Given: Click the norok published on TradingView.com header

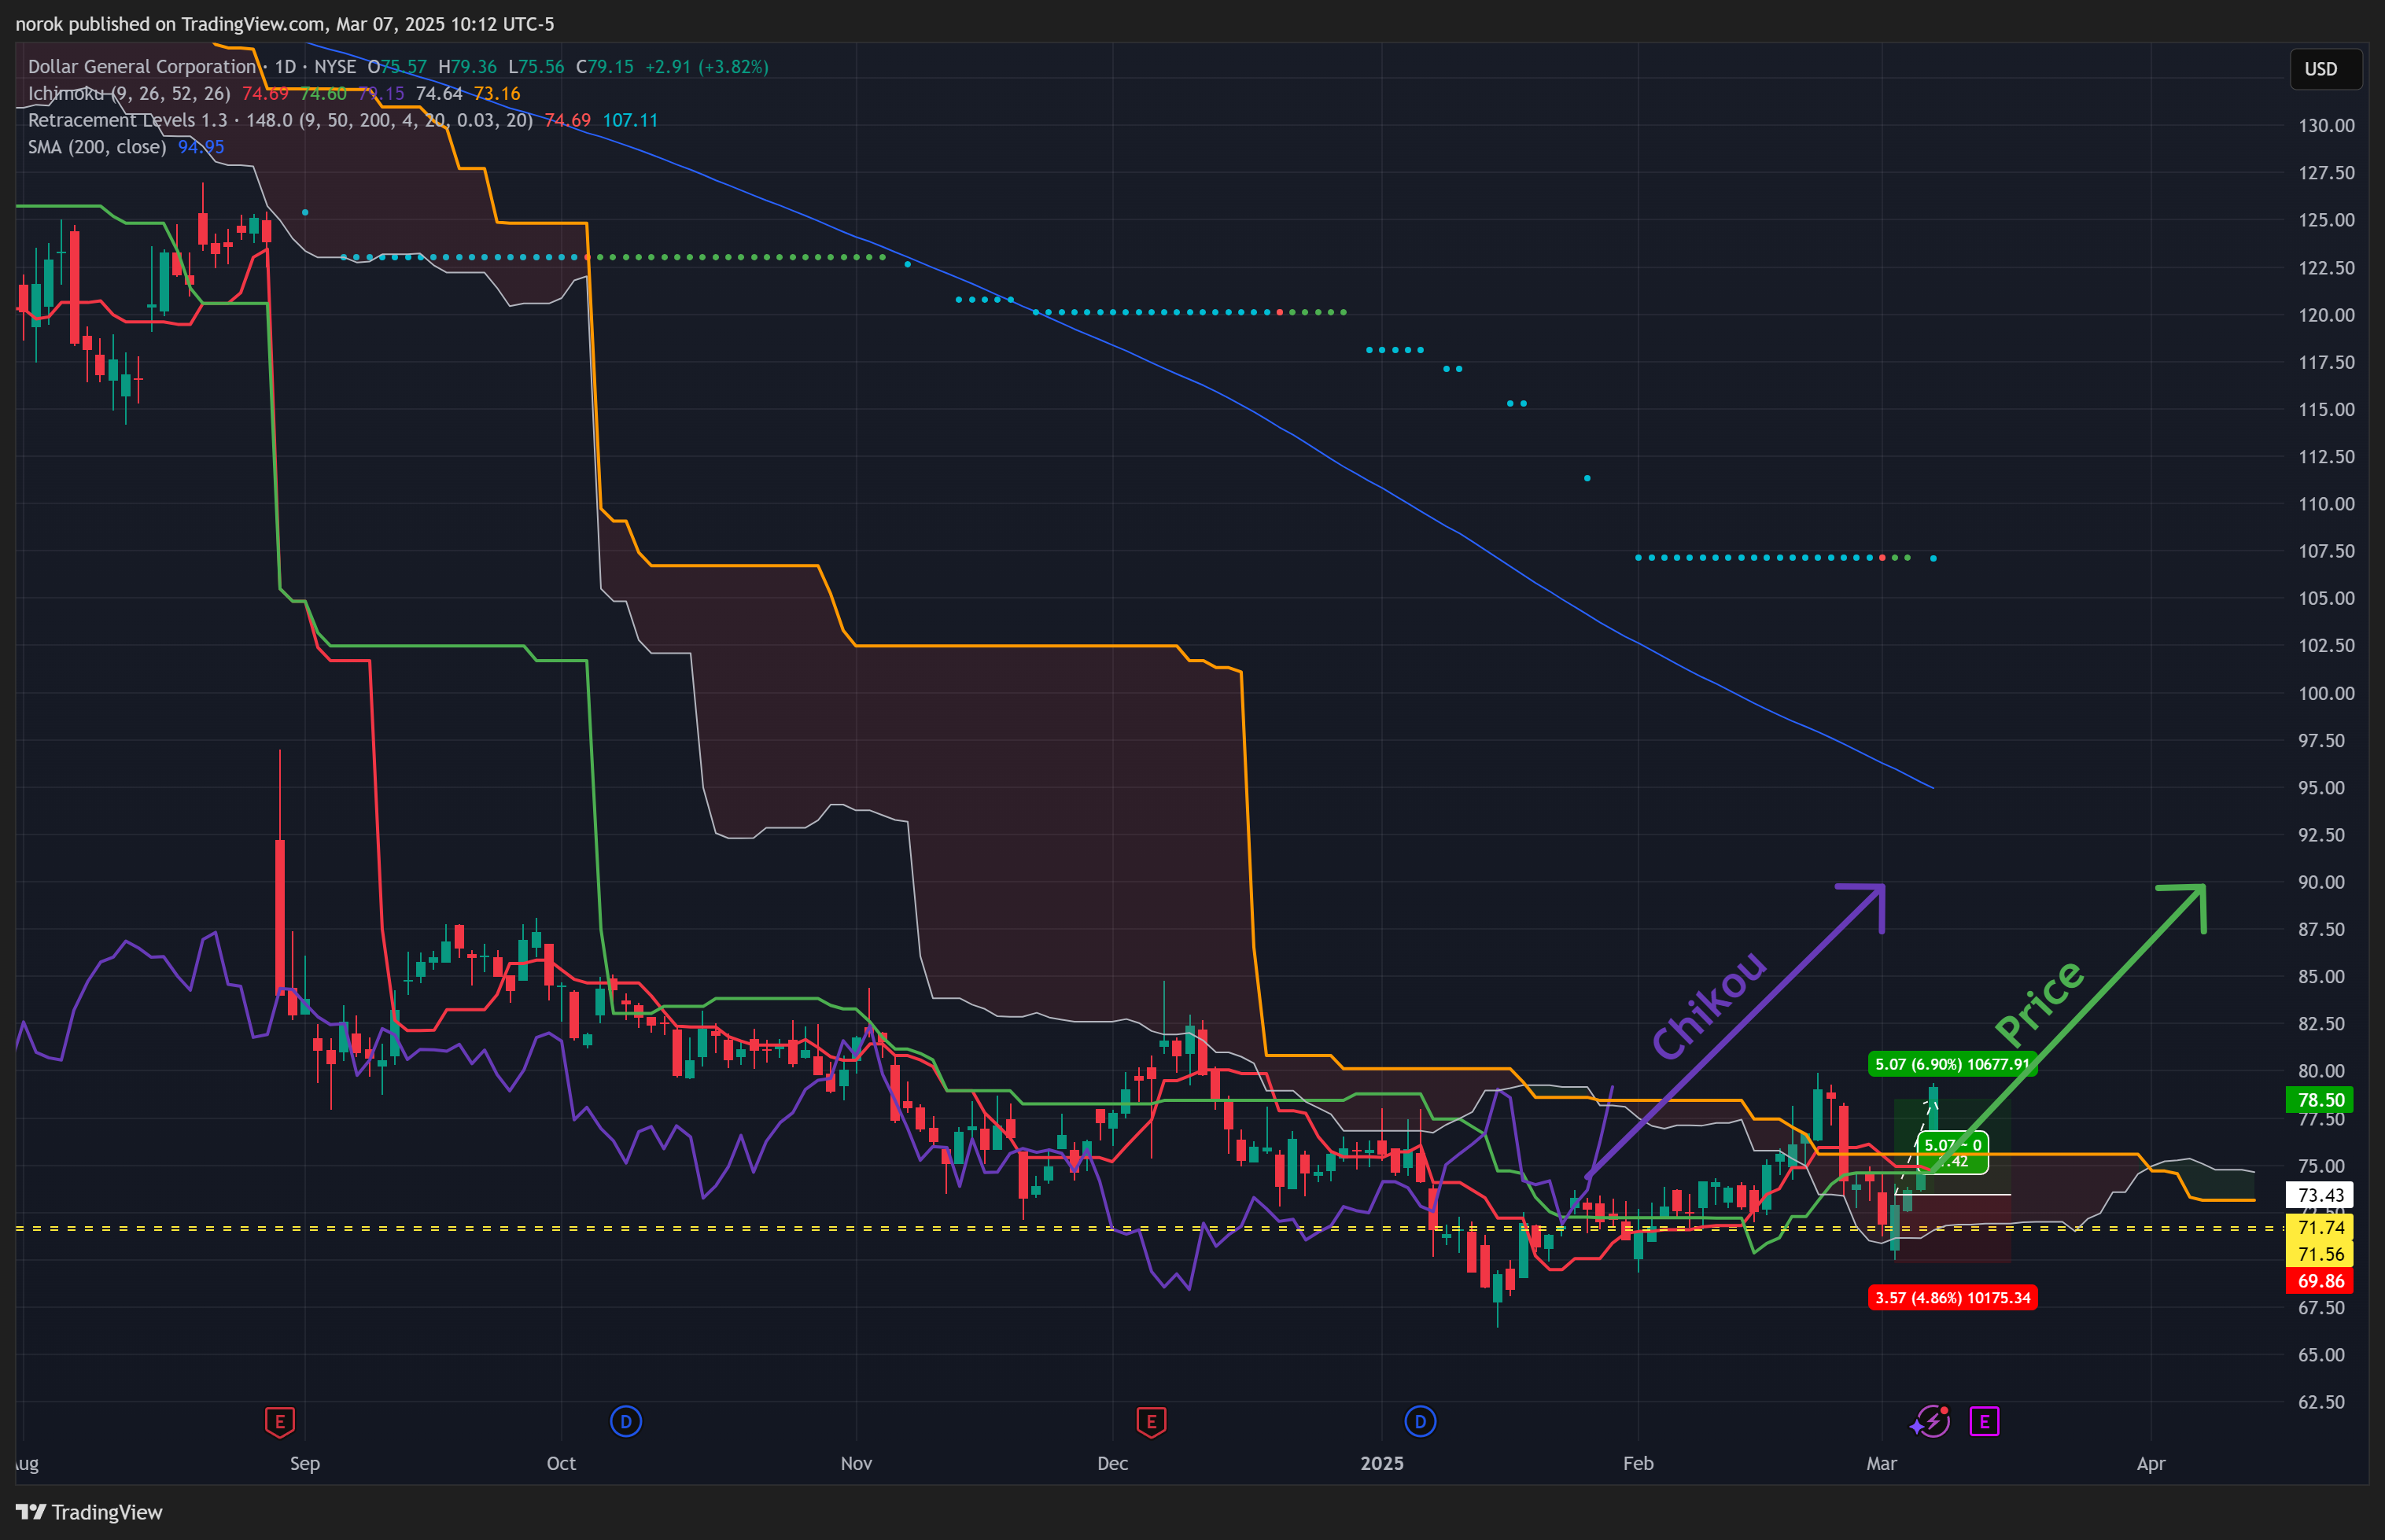Looking at the screenshot, I should pos(285,24).
